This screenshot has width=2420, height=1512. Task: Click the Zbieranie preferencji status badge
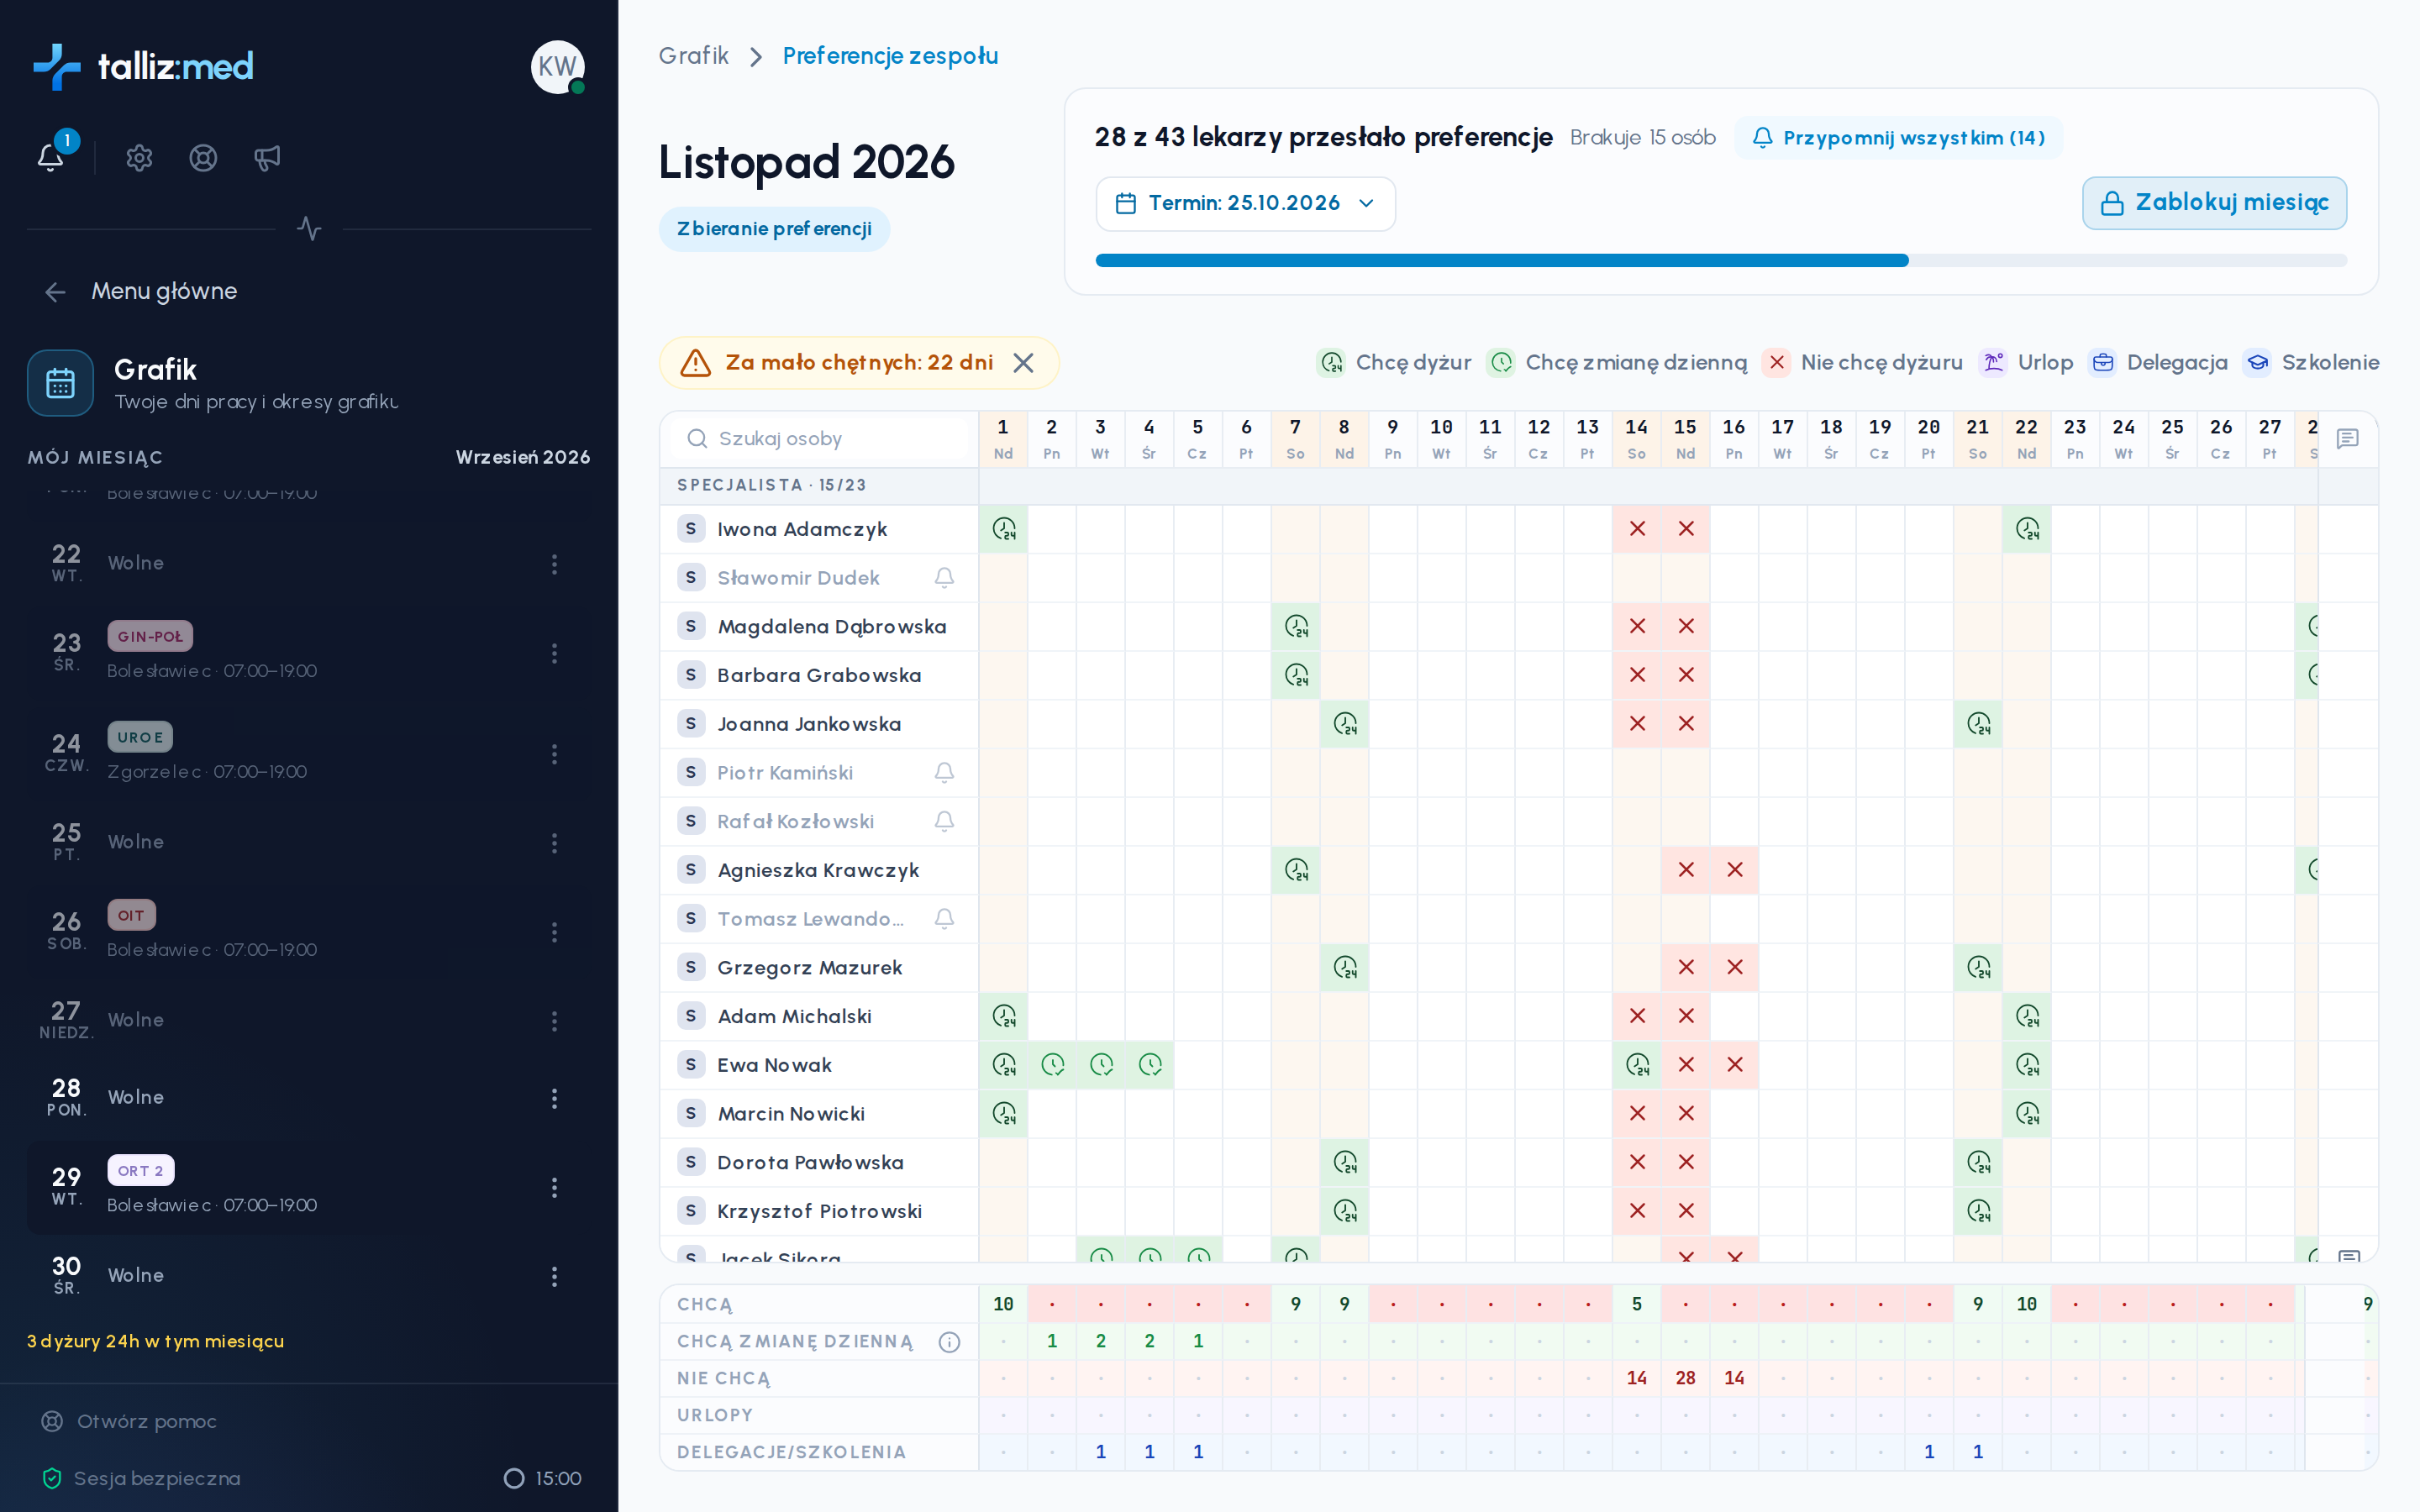pyautogui.click(x=774, y=229)
